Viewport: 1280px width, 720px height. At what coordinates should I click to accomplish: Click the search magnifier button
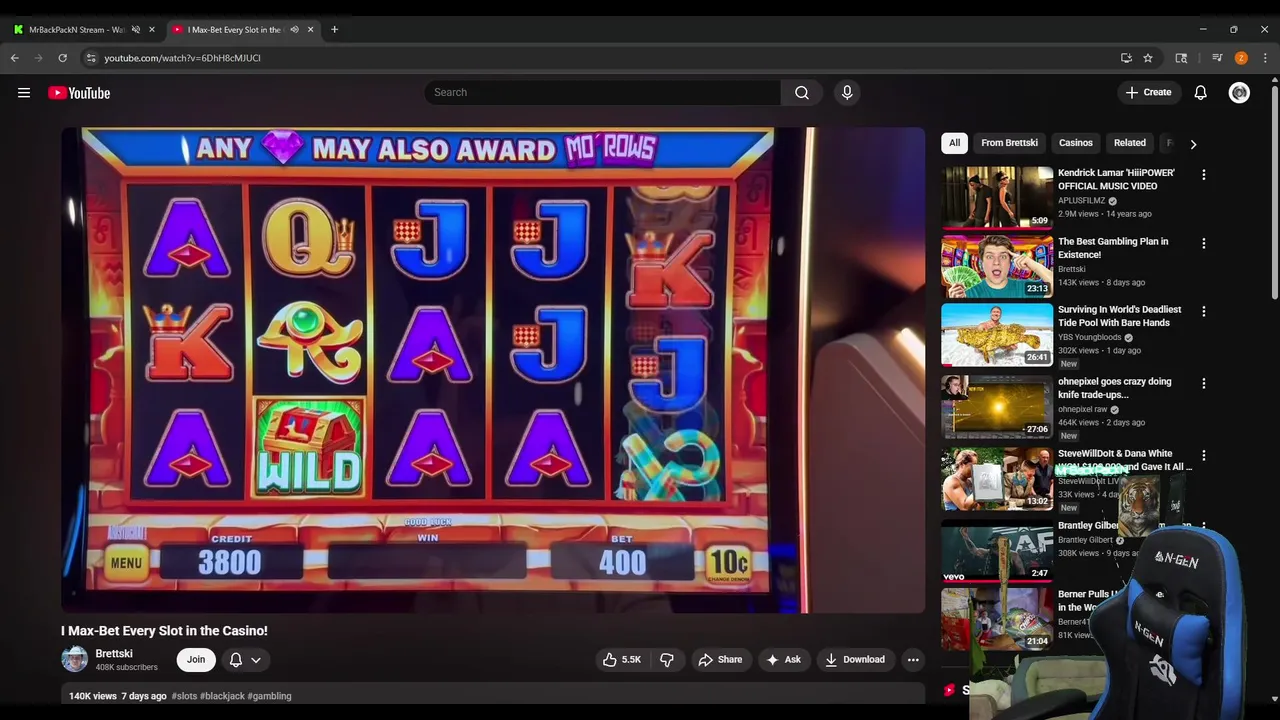802,92
